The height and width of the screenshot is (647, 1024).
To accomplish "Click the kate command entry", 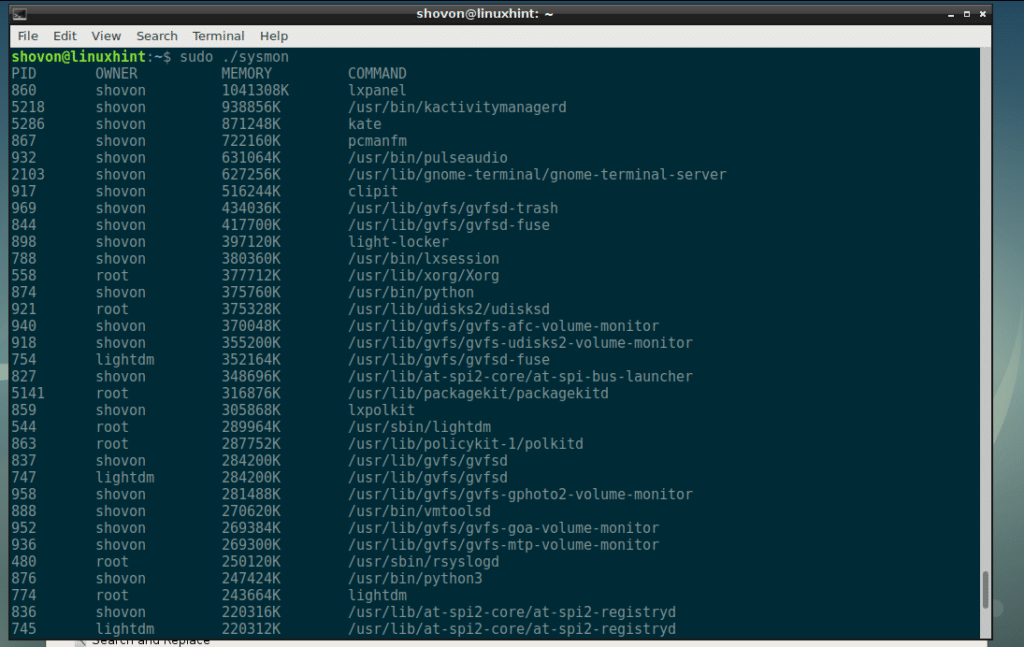I will pyautogui.click(x=364, y=124).
